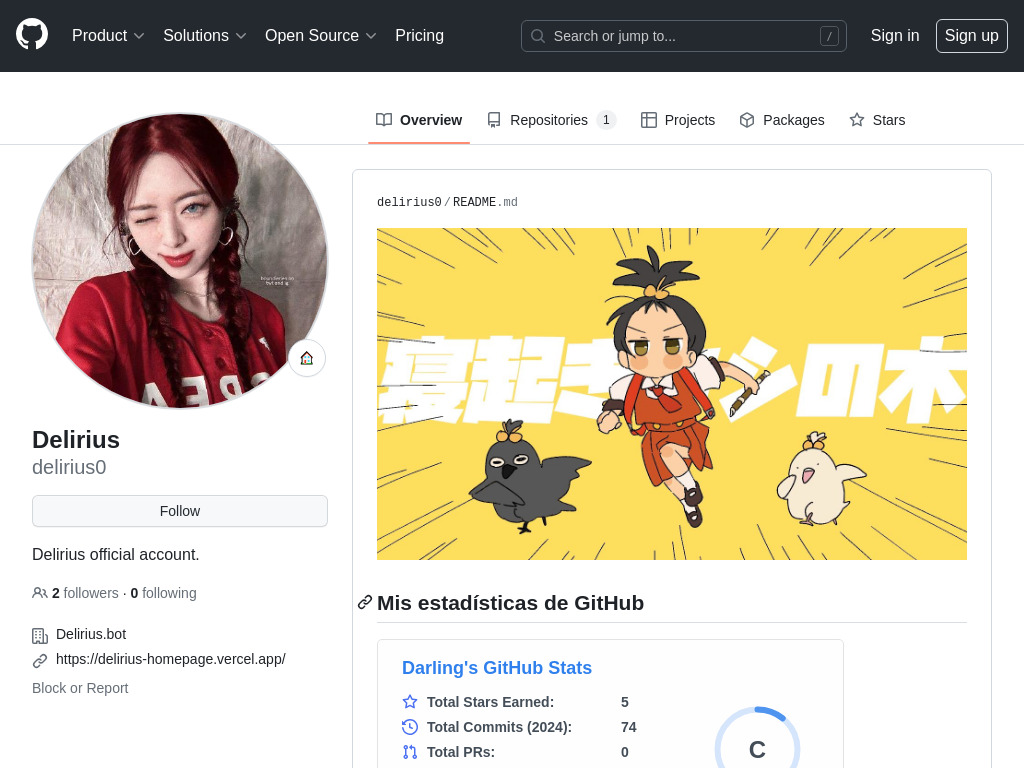1024x768 pixels.
Task: Open the Packages tab
Action: (782, 120)
